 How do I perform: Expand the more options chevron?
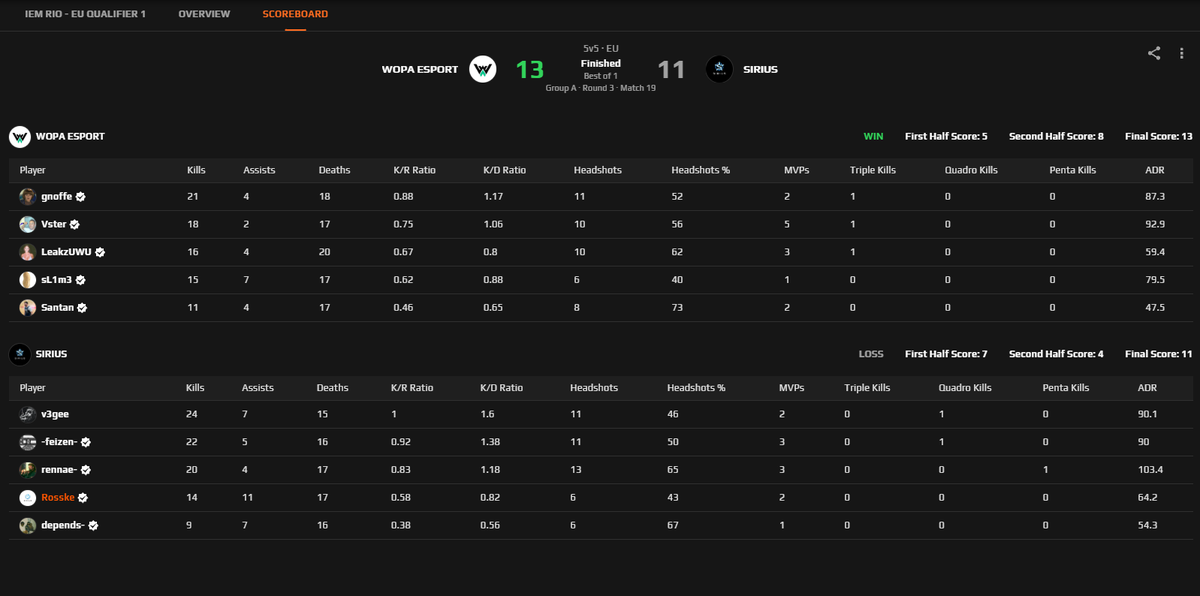(1180, 53)
